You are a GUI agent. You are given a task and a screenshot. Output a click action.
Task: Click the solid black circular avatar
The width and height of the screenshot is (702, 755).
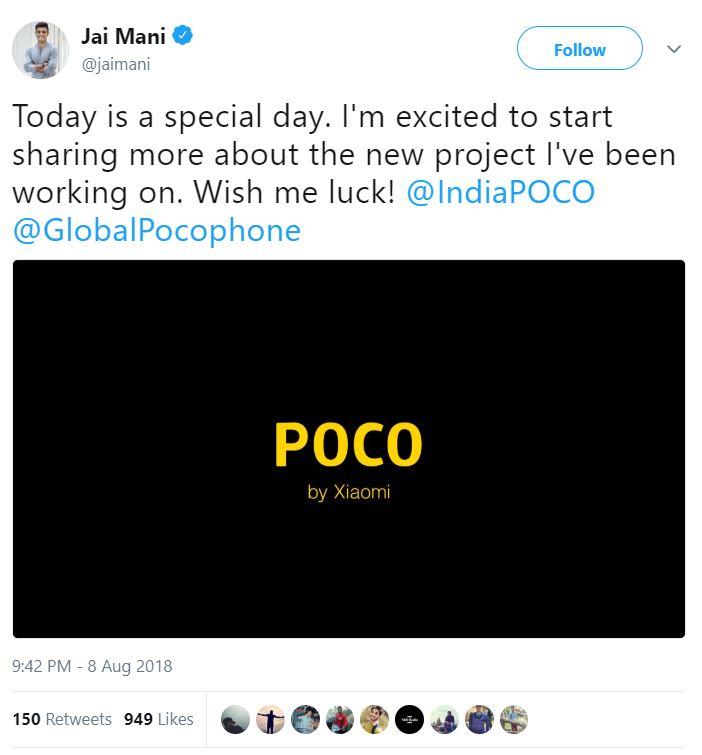pyautogui.click(x=409, y=719)
